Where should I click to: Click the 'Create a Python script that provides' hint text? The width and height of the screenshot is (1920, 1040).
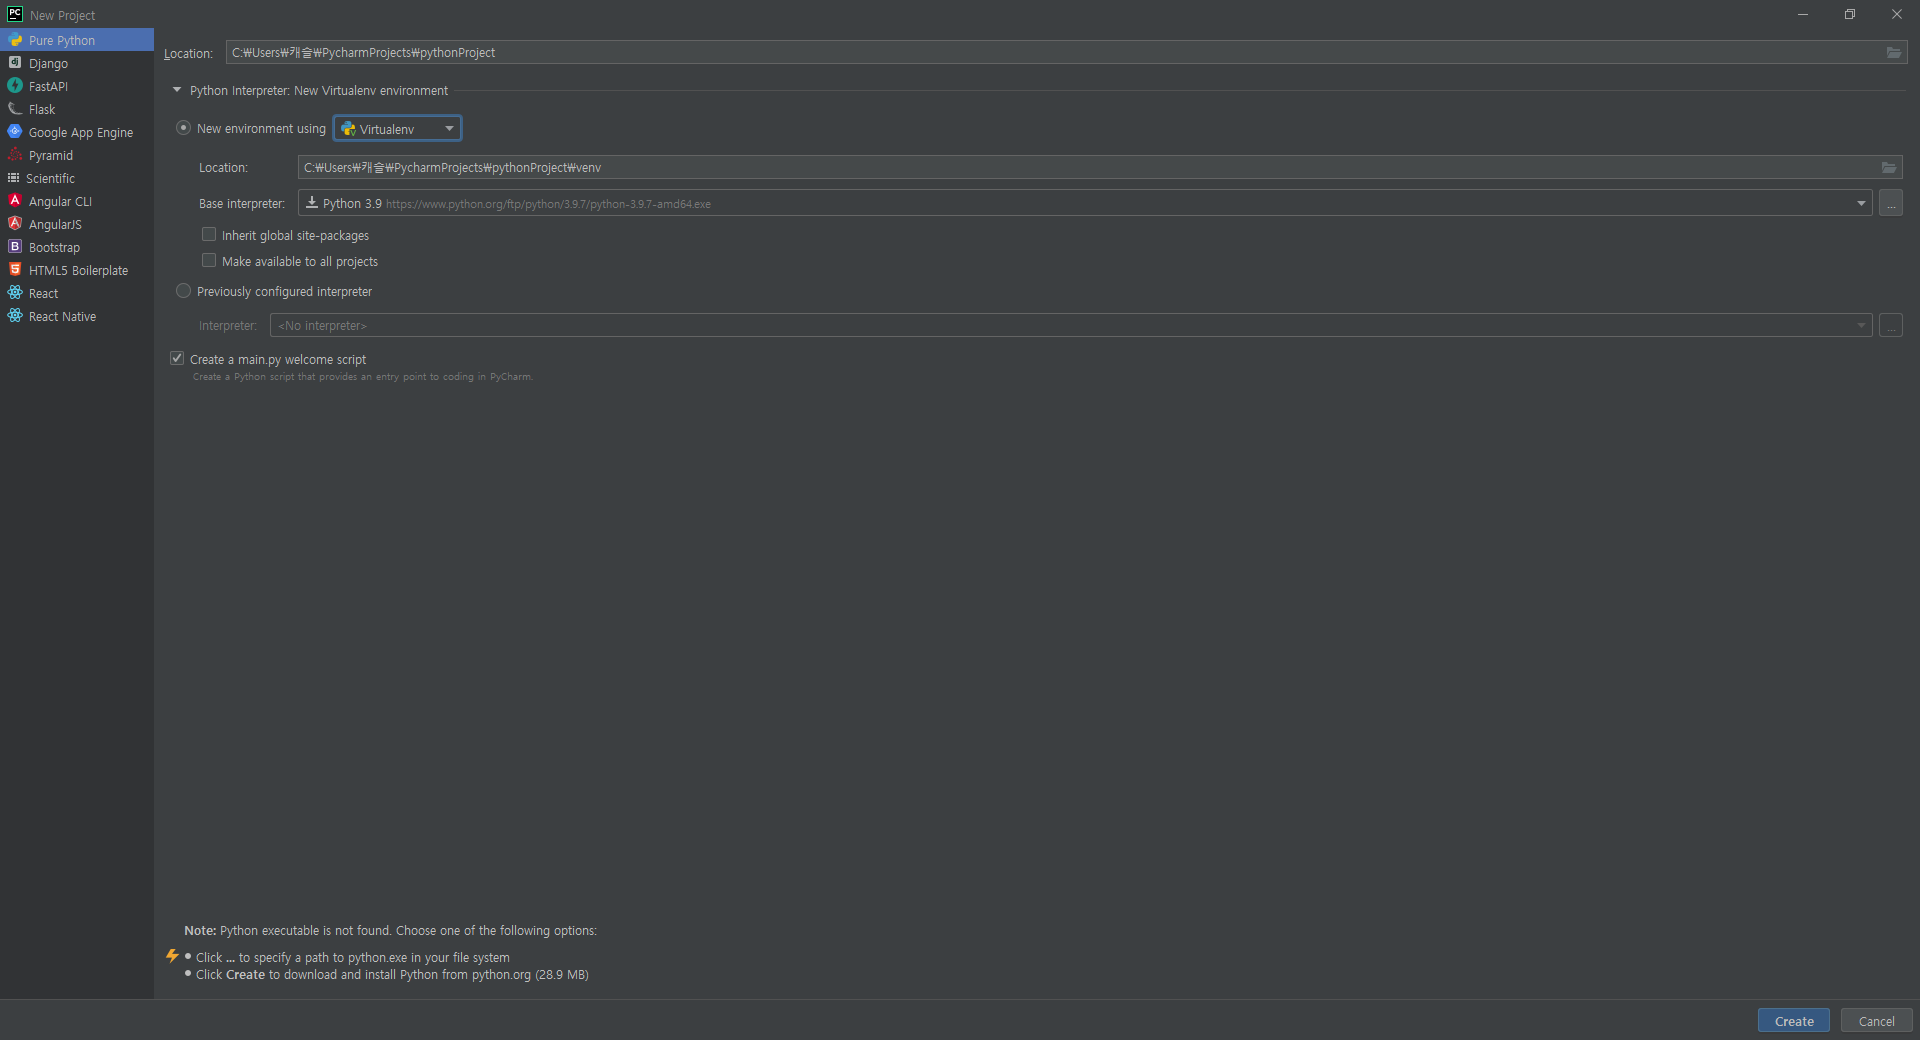click(x=363, y=377)
